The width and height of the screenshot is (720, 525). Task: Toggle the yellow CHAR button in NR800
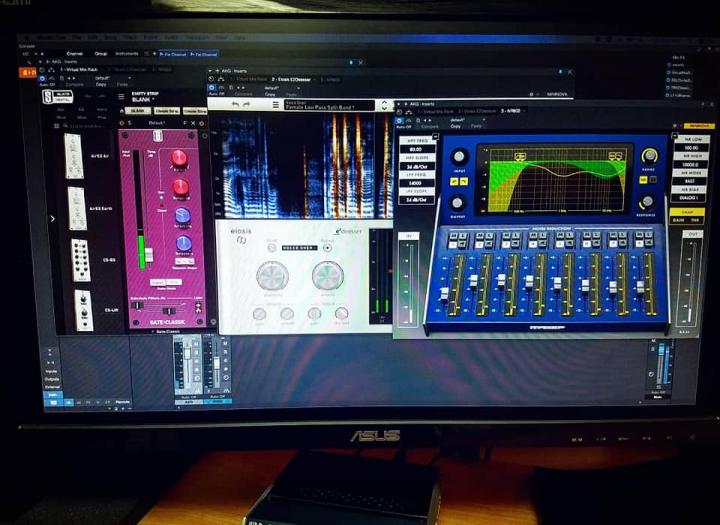[x=687, y=212]
